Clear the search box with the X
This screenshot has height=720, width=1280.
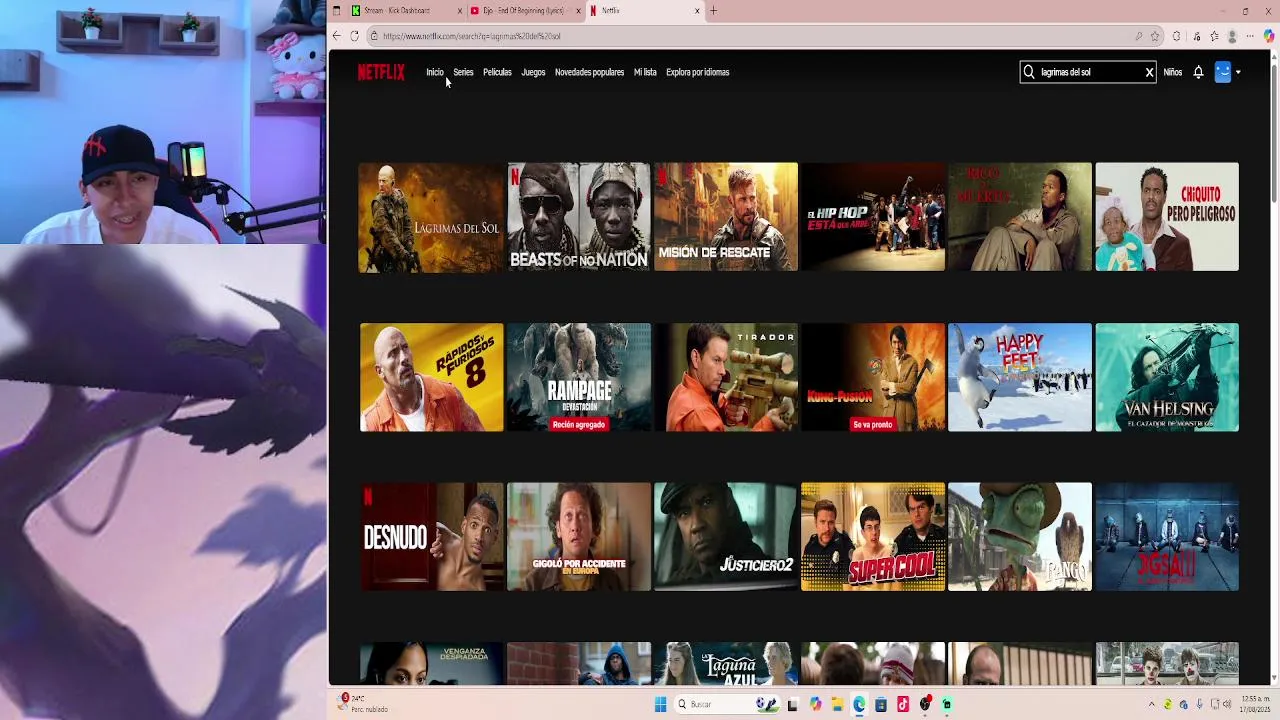click(1149, 72)
